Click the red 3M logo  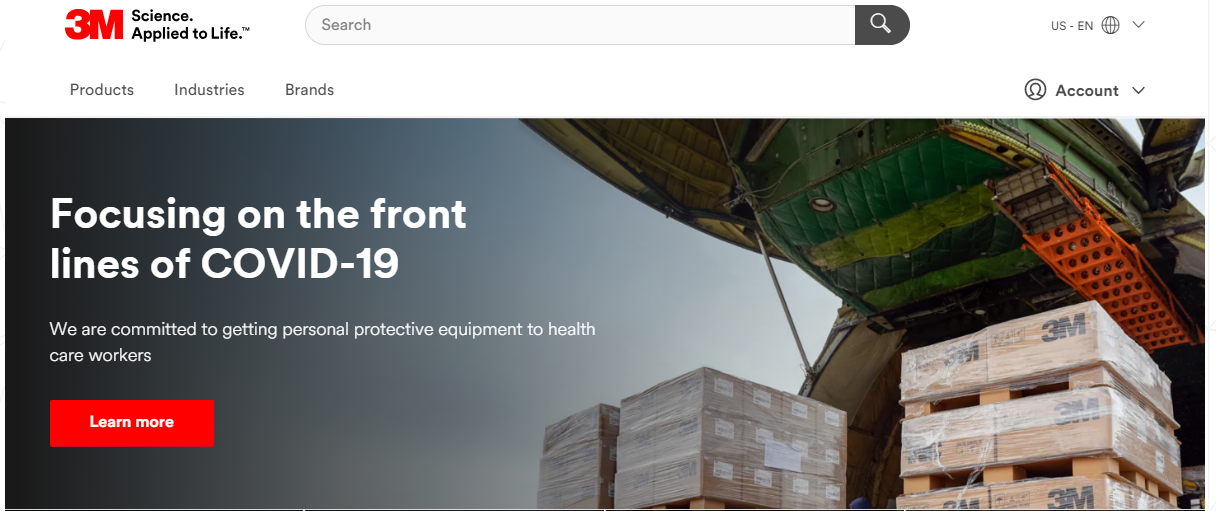(x=94, y=25)
